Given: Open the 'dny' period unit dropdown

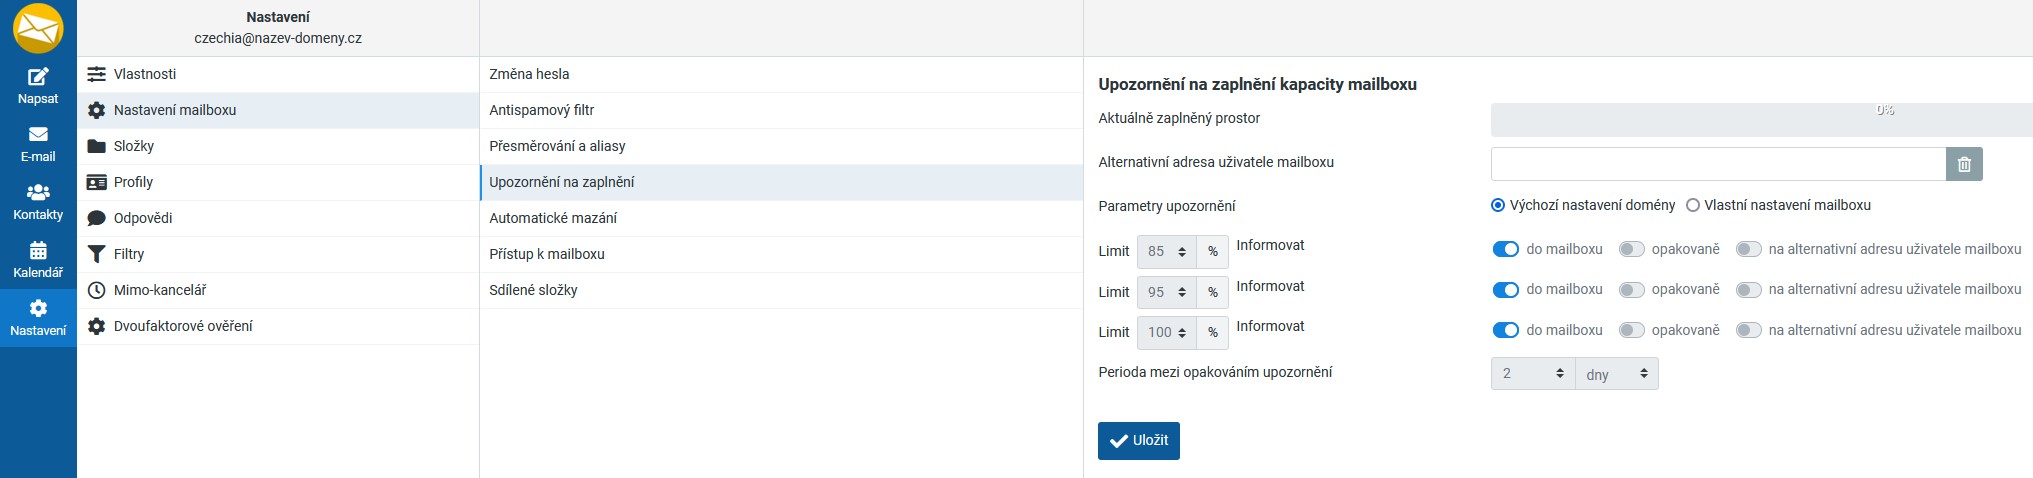Looking at the screenshot, I should point(1616,374).
